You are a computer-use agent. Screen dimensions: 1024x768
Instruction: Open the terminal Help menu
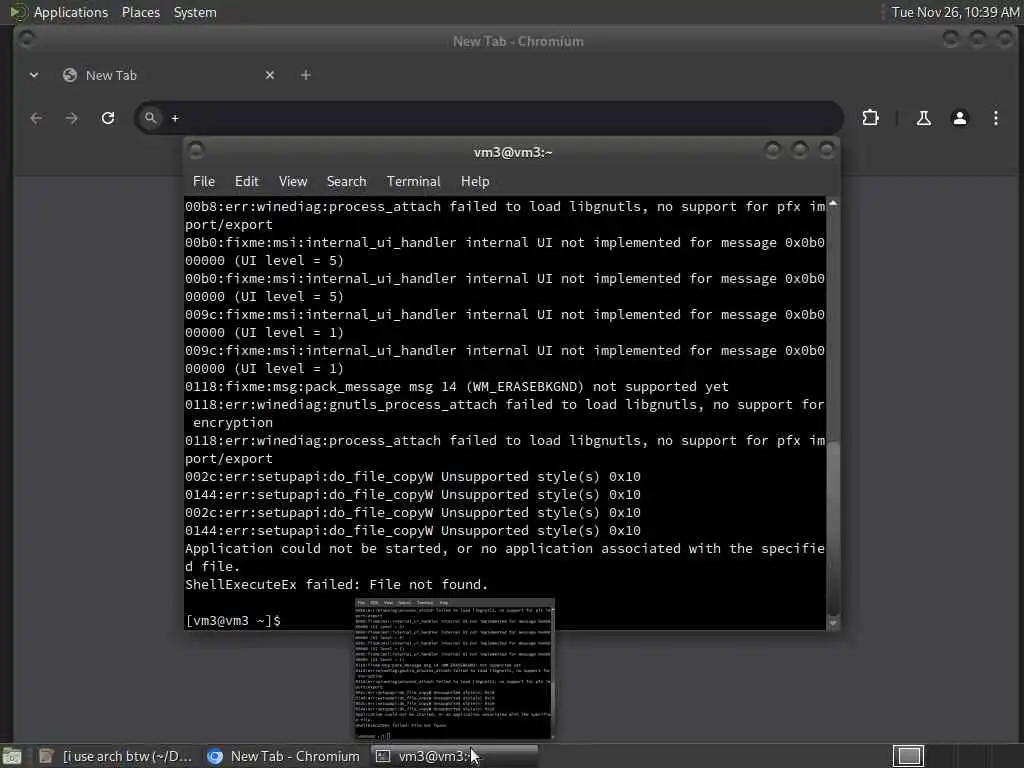475,182
